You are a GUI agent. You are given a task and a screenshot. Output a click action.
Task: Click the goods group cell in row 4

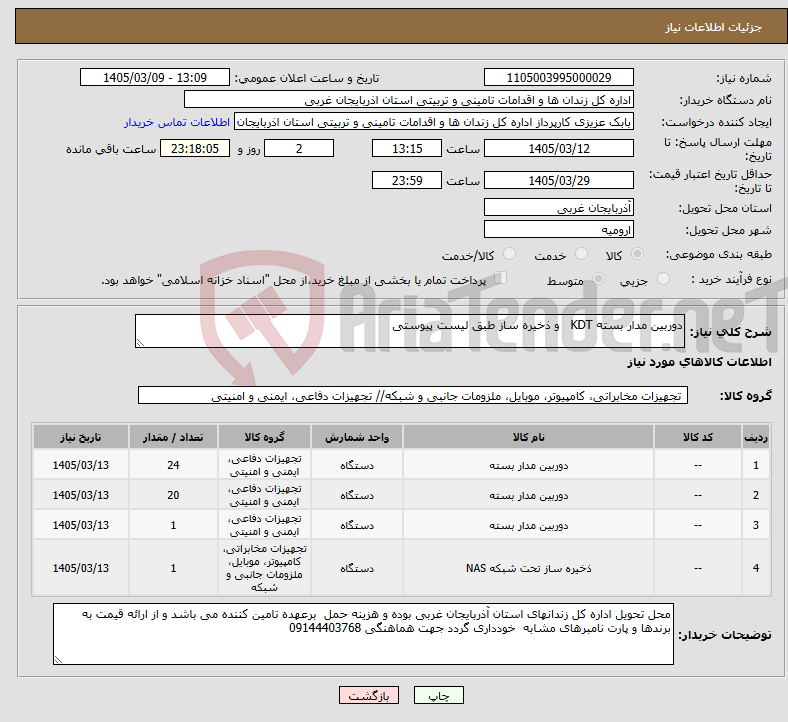pos(264,568)
